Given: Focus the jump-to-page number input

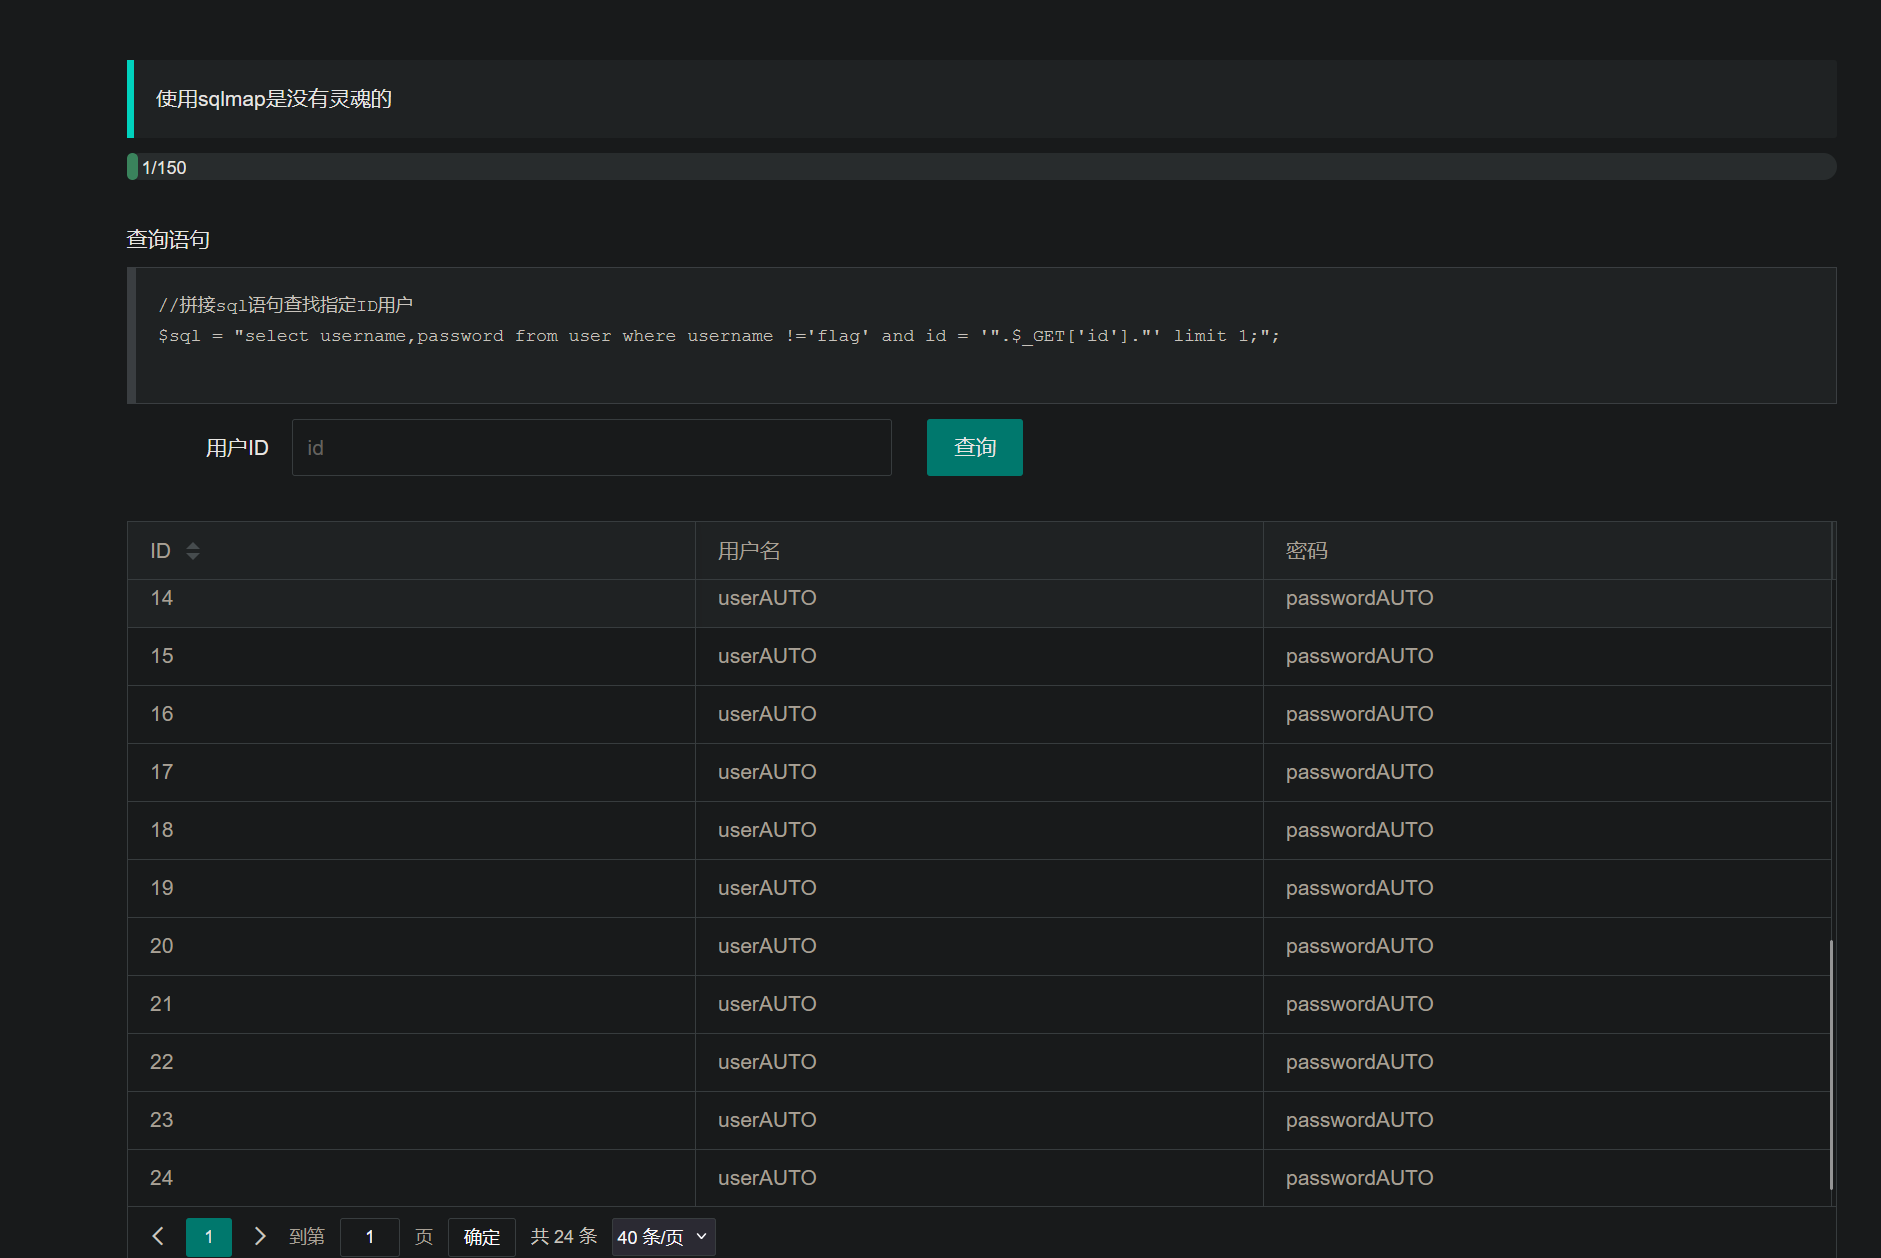Looking at the screenshot, I should (369, 1237).
